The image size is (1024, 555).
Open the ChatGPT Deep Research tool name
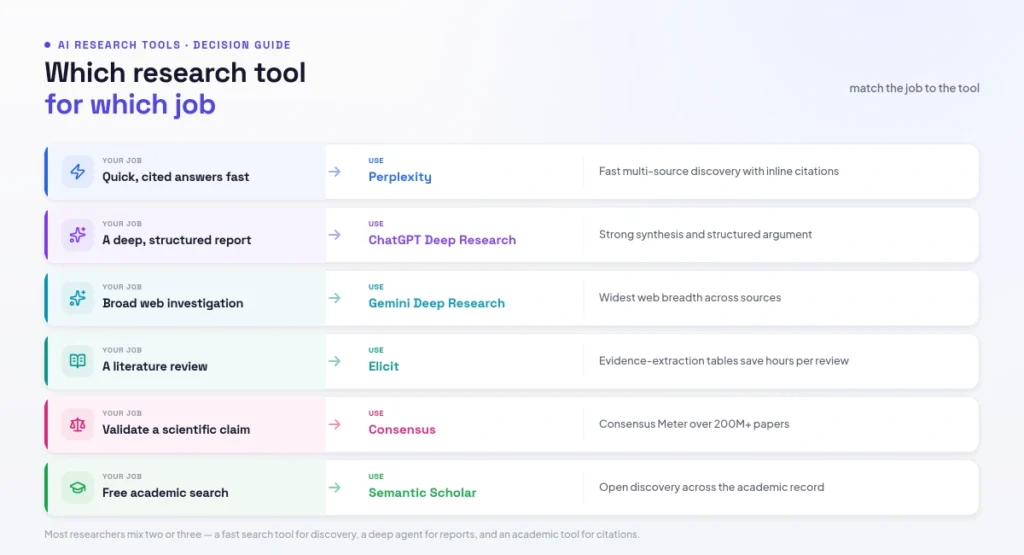pos(442,240)
